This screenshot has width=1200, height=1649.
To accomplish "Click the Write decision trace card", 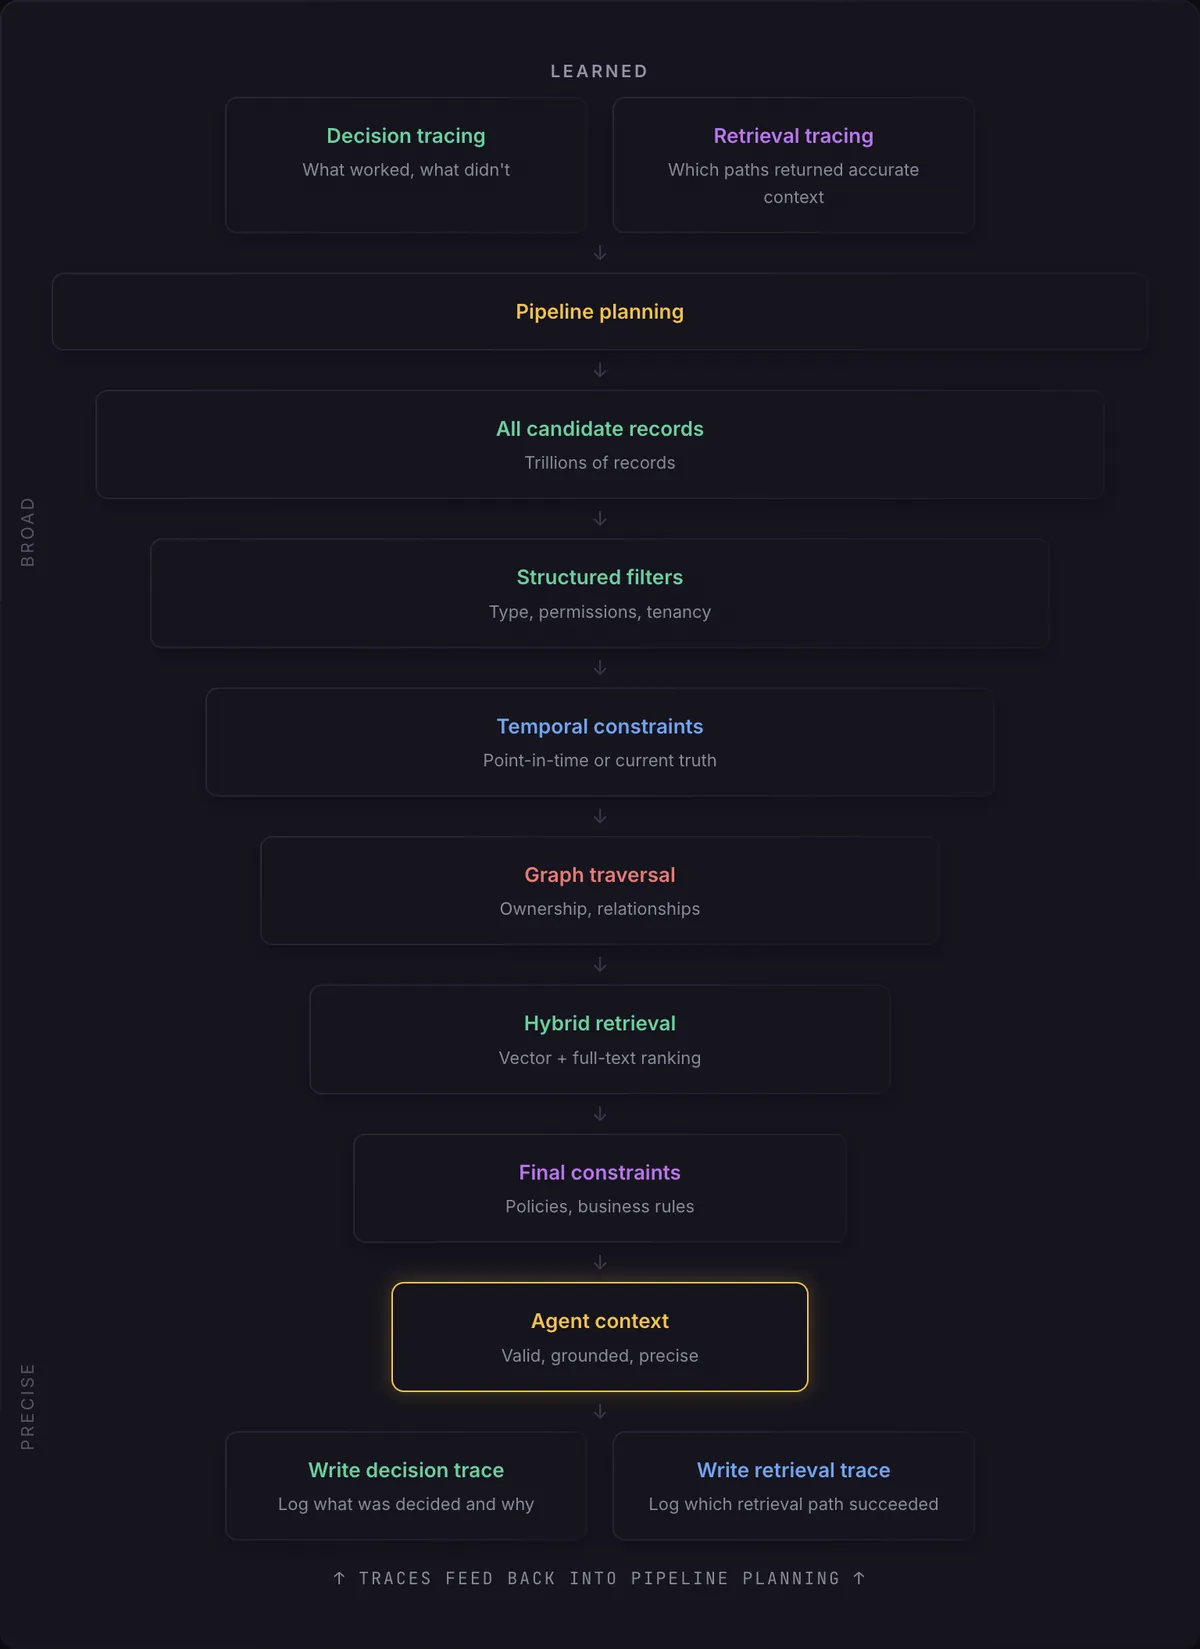I will pyautogui.click(x=406, y=1485).
